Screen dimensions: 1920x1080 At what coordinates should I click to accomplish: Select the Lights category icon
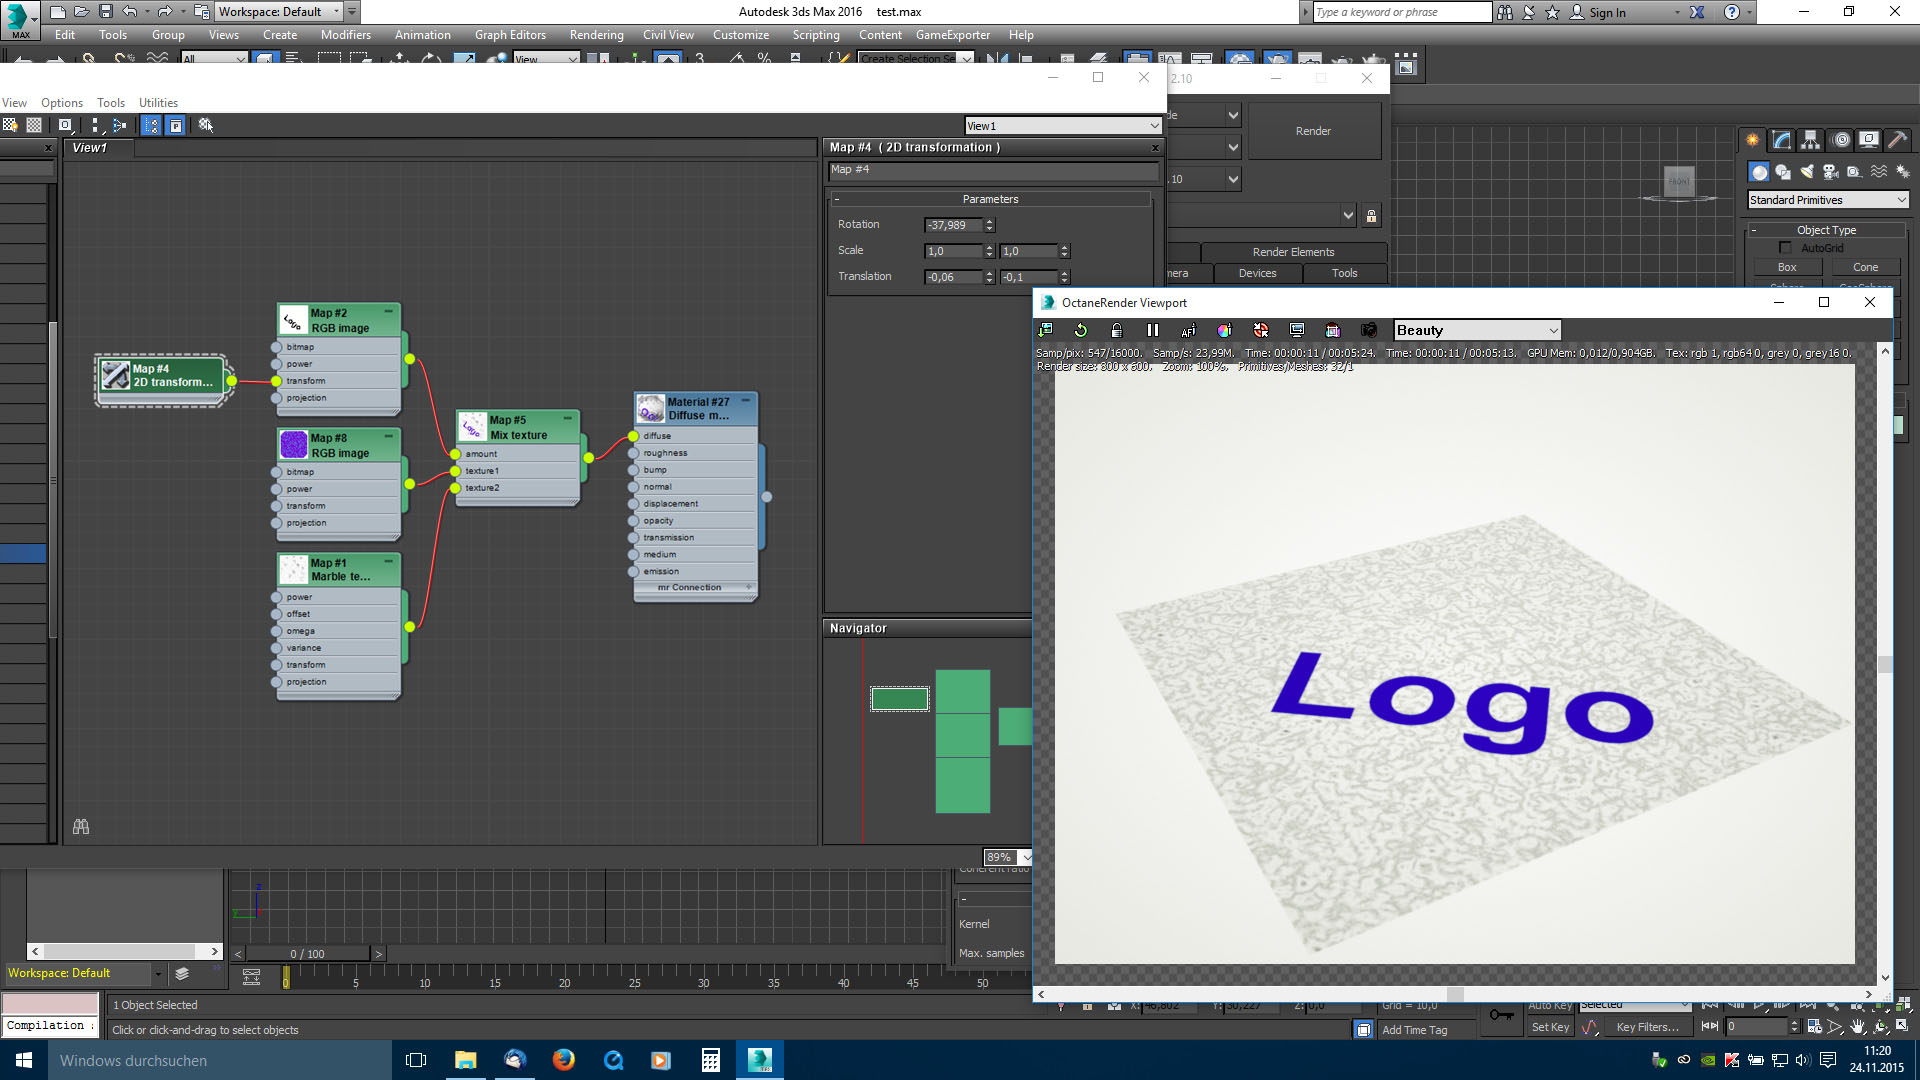coord(1807,172)
